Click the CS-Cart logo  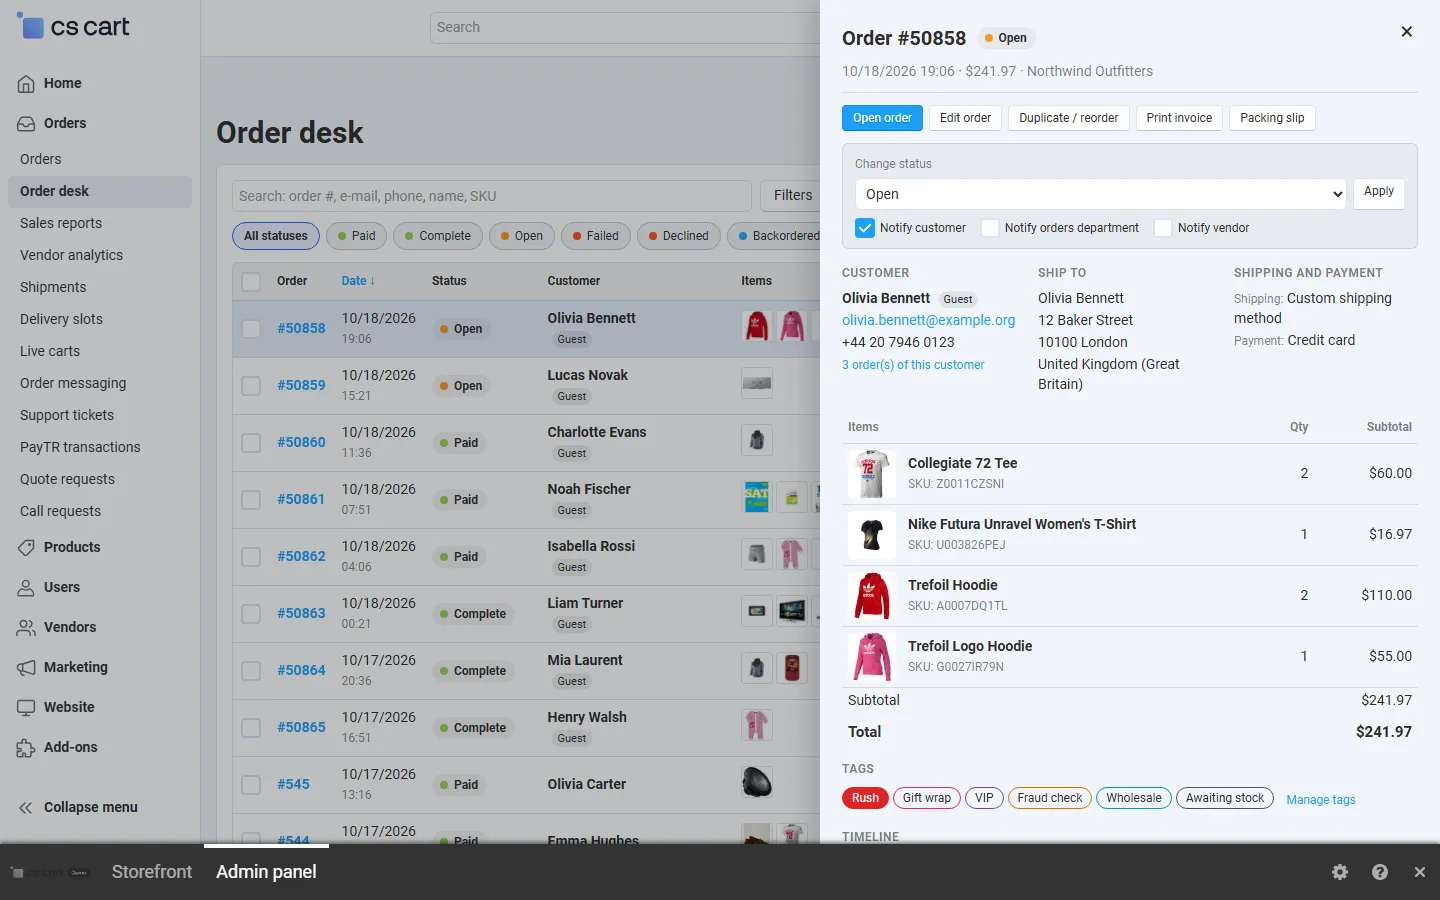[x=74, y=27]
